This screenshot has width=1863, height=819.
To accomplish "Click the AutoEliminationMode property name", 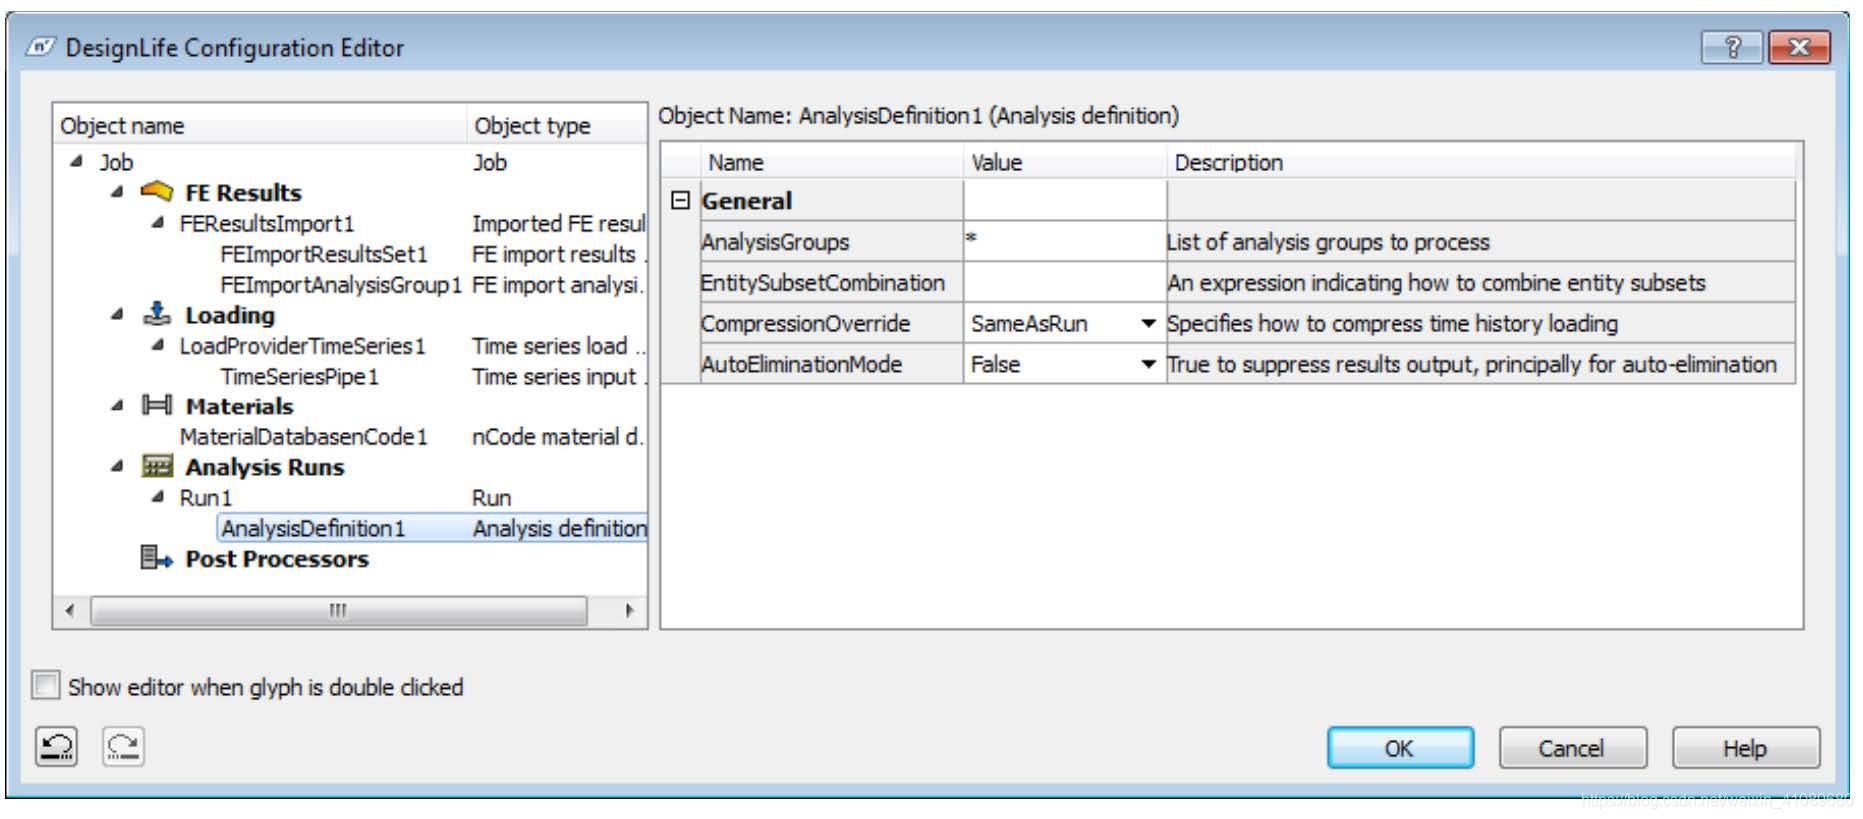I will click(x=802, y=365).
